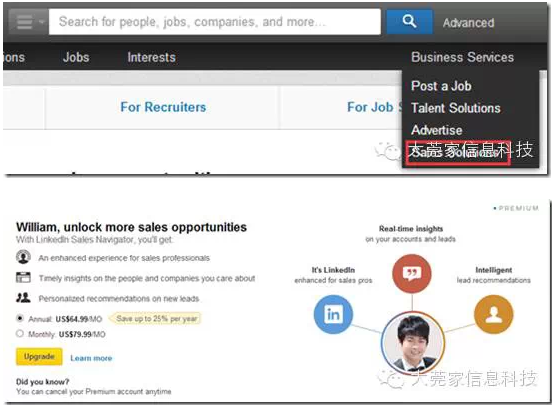Click the orange person lead recommendations icon
This screenshot has width=552, height=405.
pyautogui.click(x=494, y=314)
